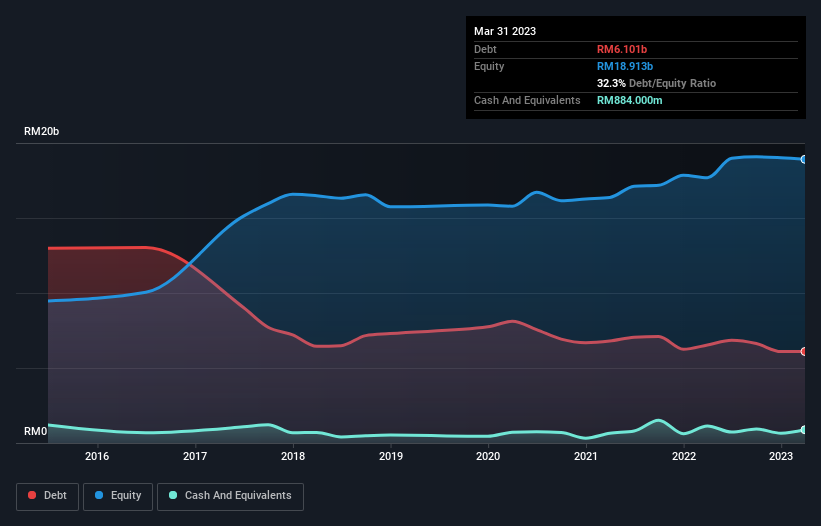Click the 2019 x-axis label
Screen dimensions: 821x526
(391, 456)
